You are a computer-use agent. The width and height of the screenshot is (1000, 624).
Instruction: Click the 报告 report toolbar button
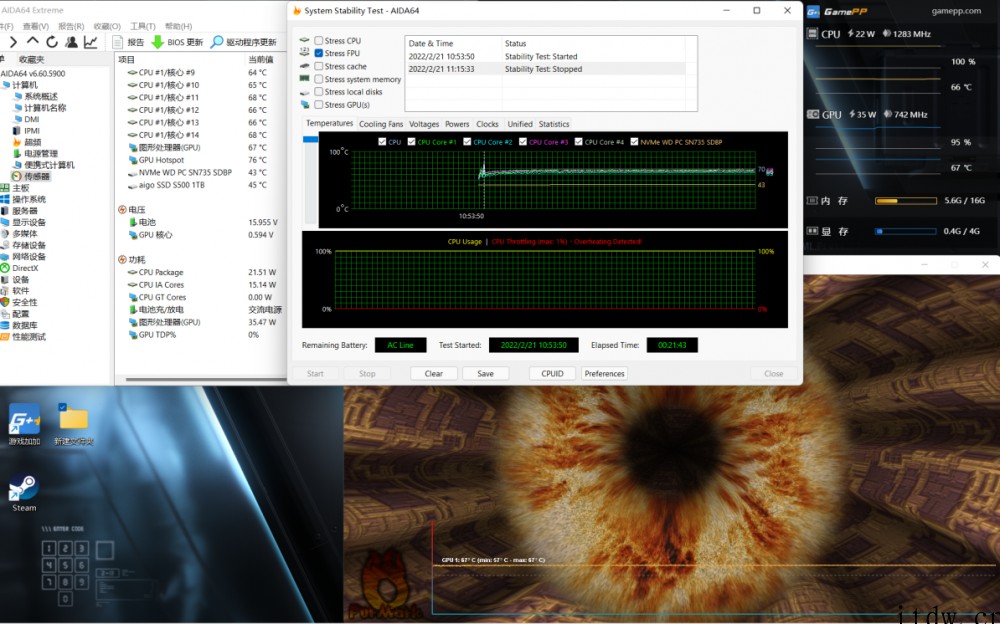[128, 42]
